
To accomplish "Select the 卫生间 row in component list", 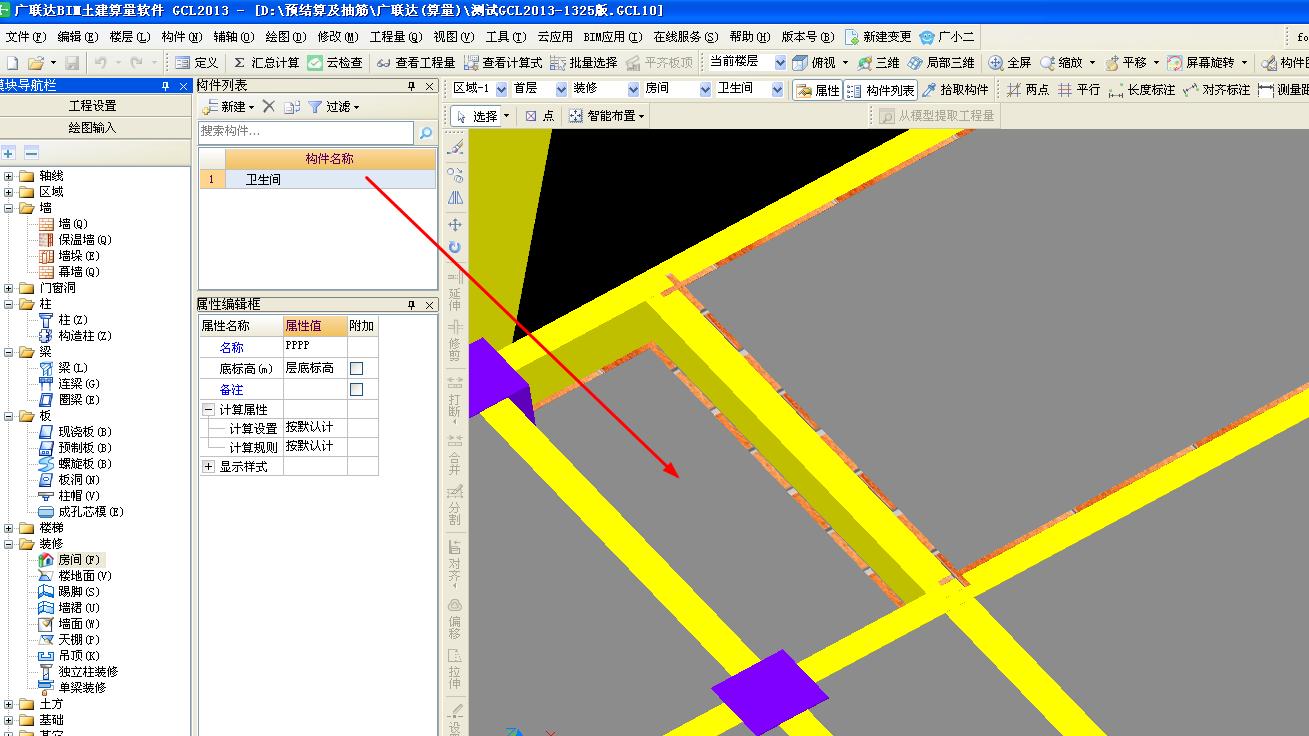I will coord(318,180).
